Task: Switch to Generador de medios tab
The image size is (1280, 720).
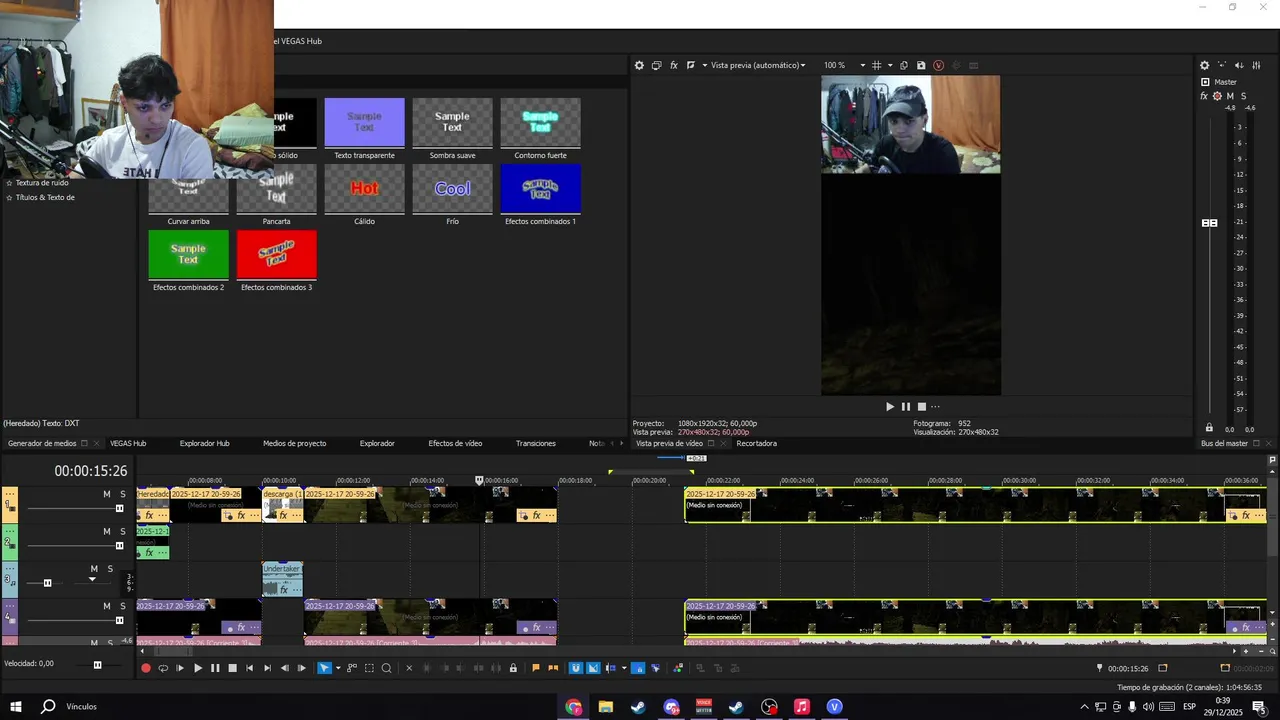Action: pyautogui.click(x=42, y=443)
